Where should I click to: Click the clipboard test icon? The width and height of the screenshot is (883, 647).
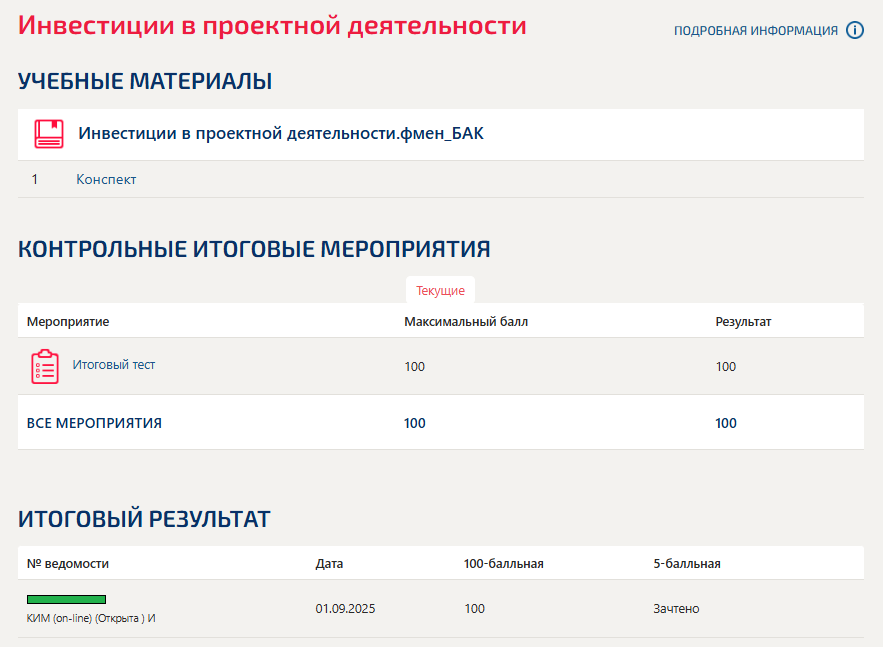[45, 367]
